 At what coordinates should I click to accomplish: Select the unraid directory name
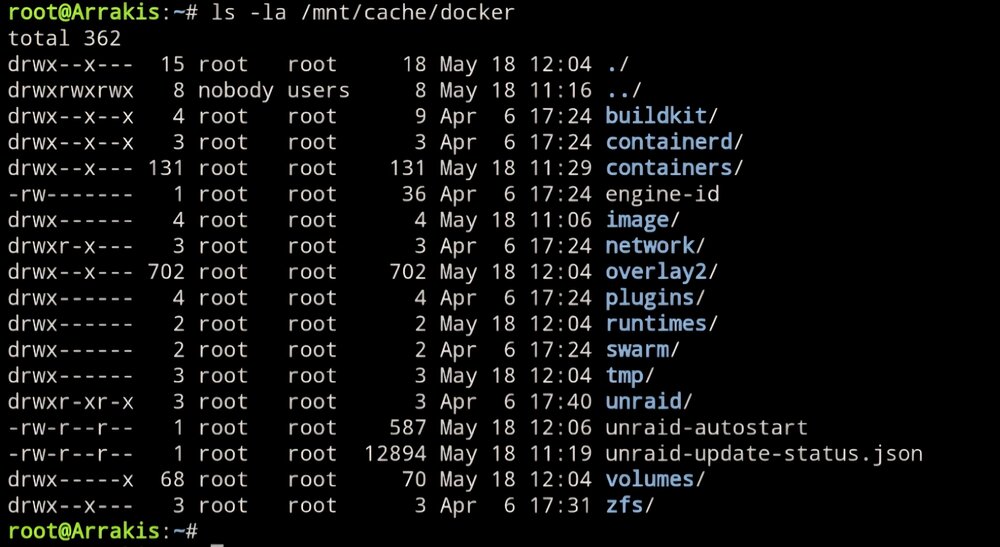pyautogui.click(x=643, y=402)
